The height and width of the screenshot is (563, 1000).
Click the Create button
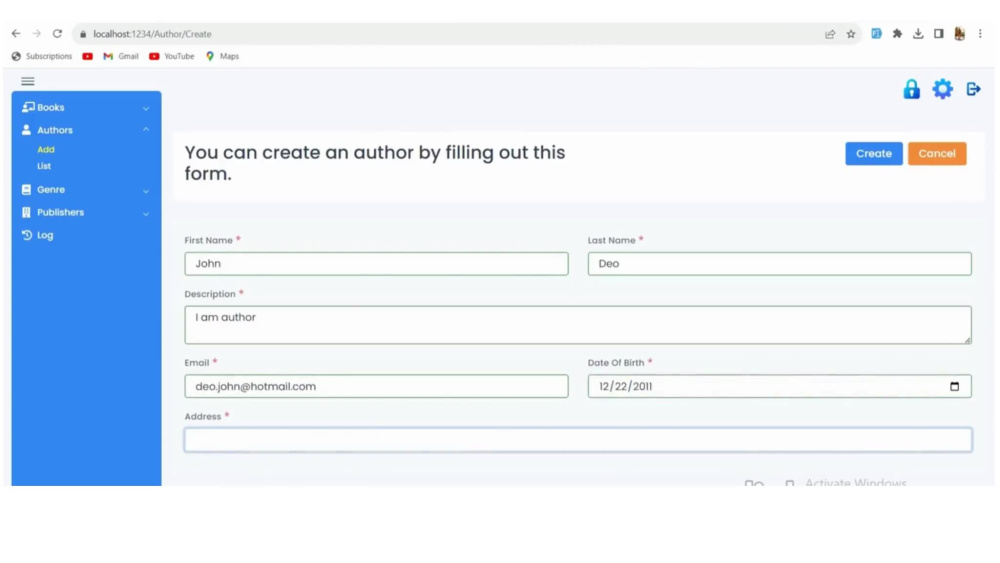tap(874, 154)
